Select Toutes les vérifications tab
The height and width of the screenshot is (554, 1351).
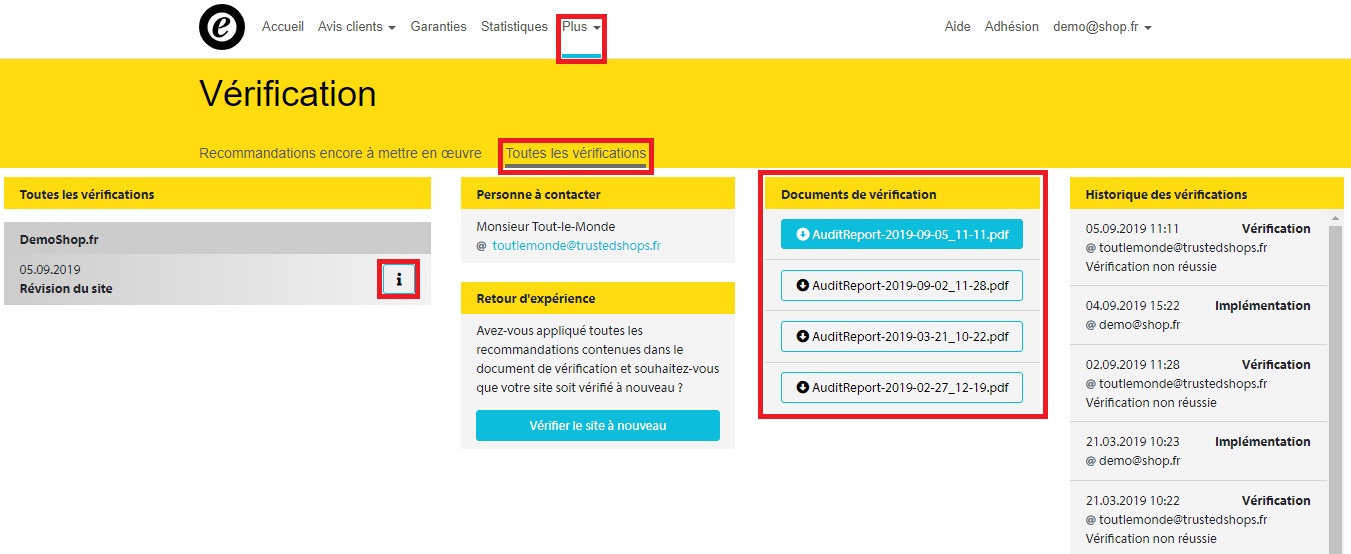pyautogui.click(x=576, y=153)
